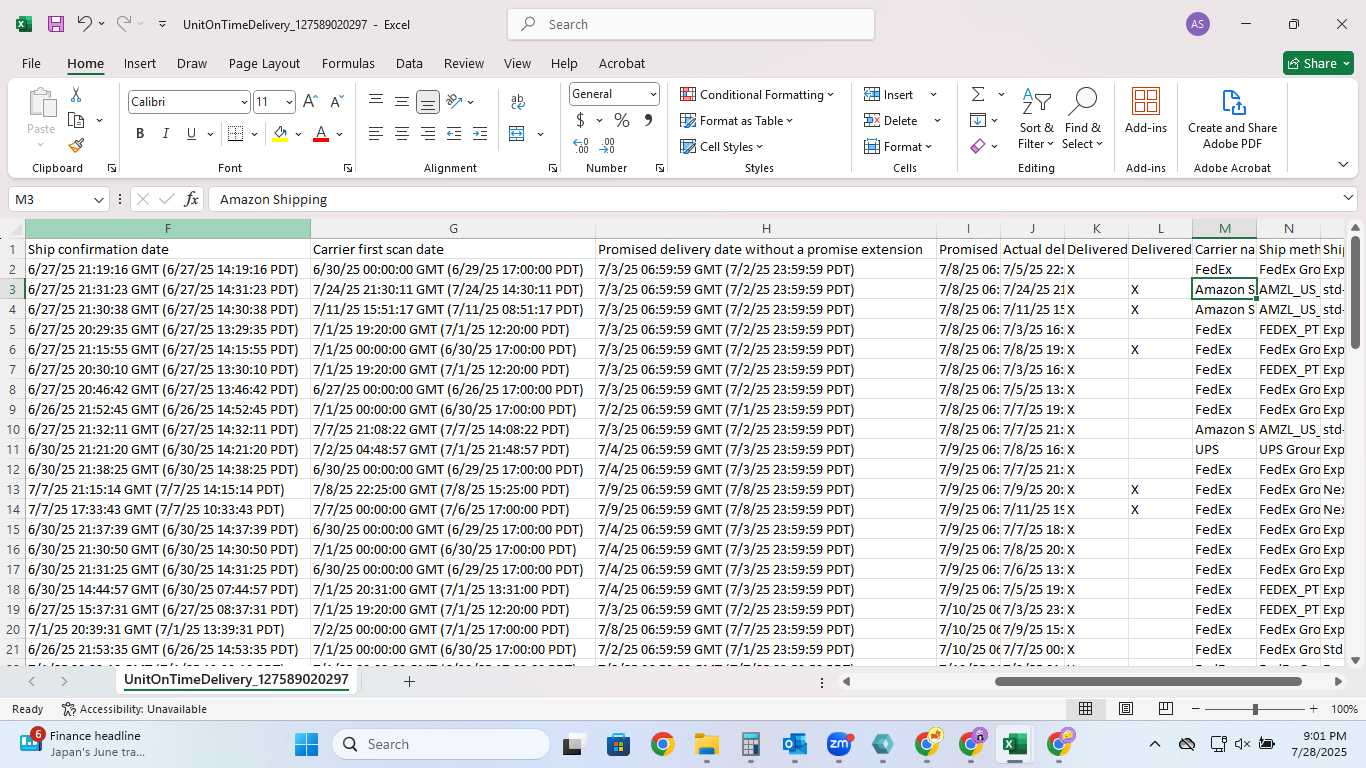Click the Wrap Text icon
The width and height of the screenshot is (1366, 768).
518,102
